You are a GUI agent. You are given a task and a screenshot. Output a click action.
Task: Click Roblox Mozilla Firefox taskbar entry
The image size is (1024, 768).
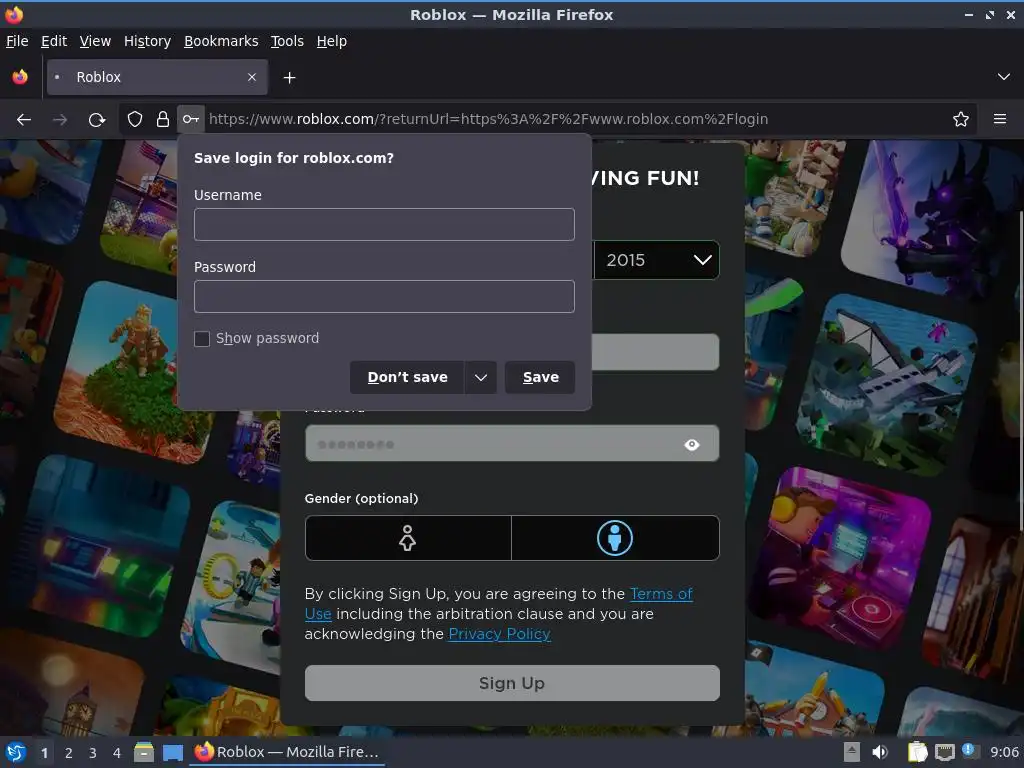pos(287,752)
